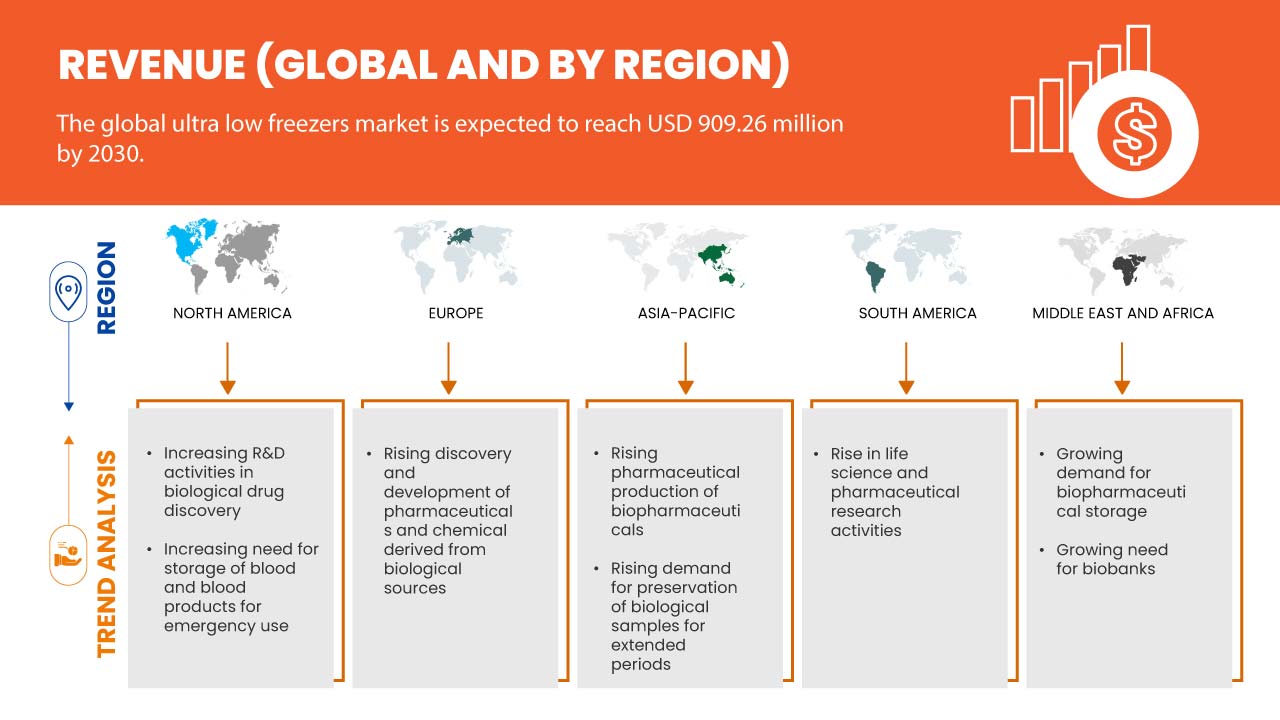Click the Trend Analysis hand icon
Screen dimensions: 1280x720
point(68,553)
